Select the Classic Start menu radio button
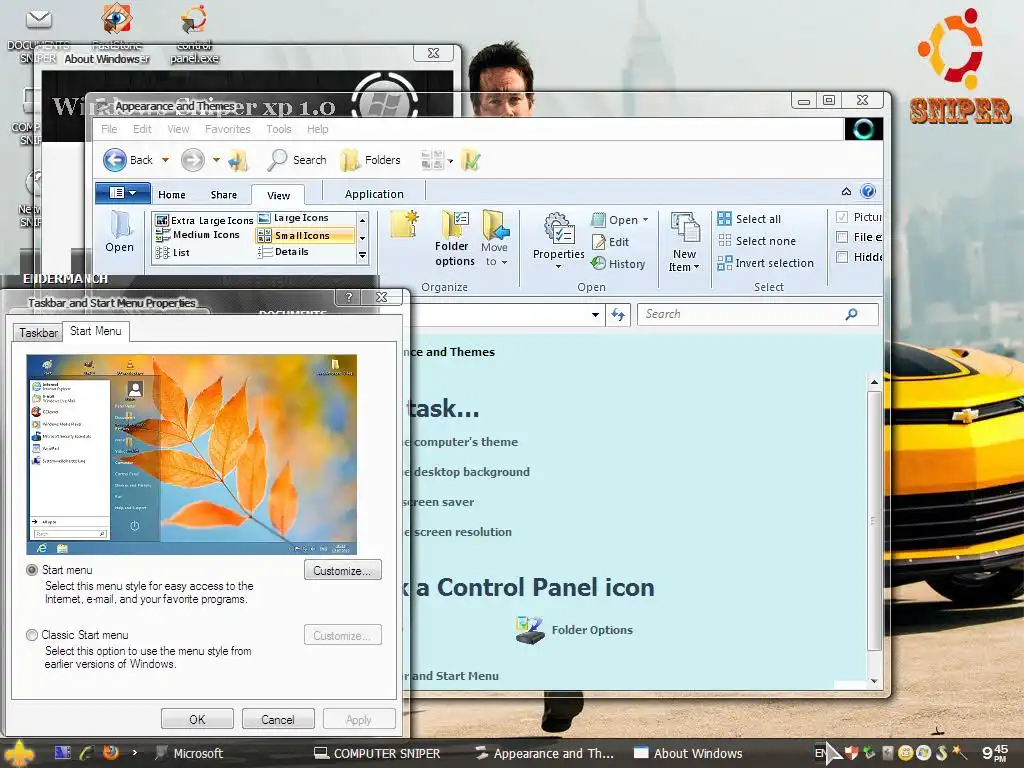This screenshot has width=1024, height=768. pyautogui.click(x=31, y=635)
